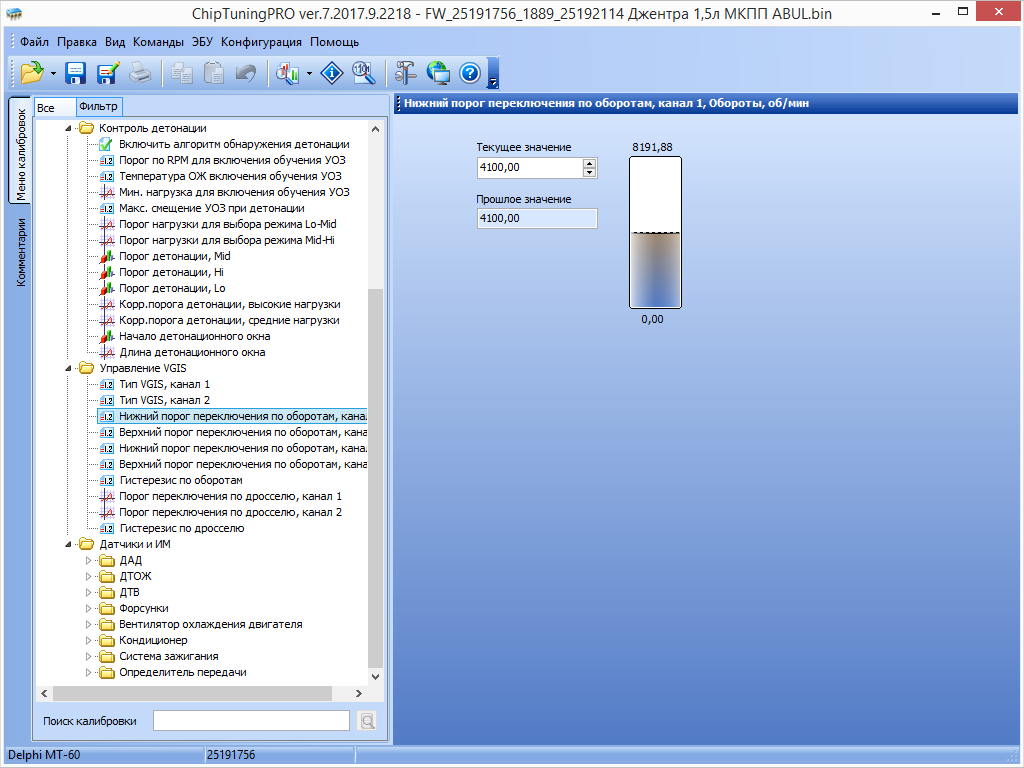Select Температура ОЖ включения обучения УОЗ

[230, 176]
